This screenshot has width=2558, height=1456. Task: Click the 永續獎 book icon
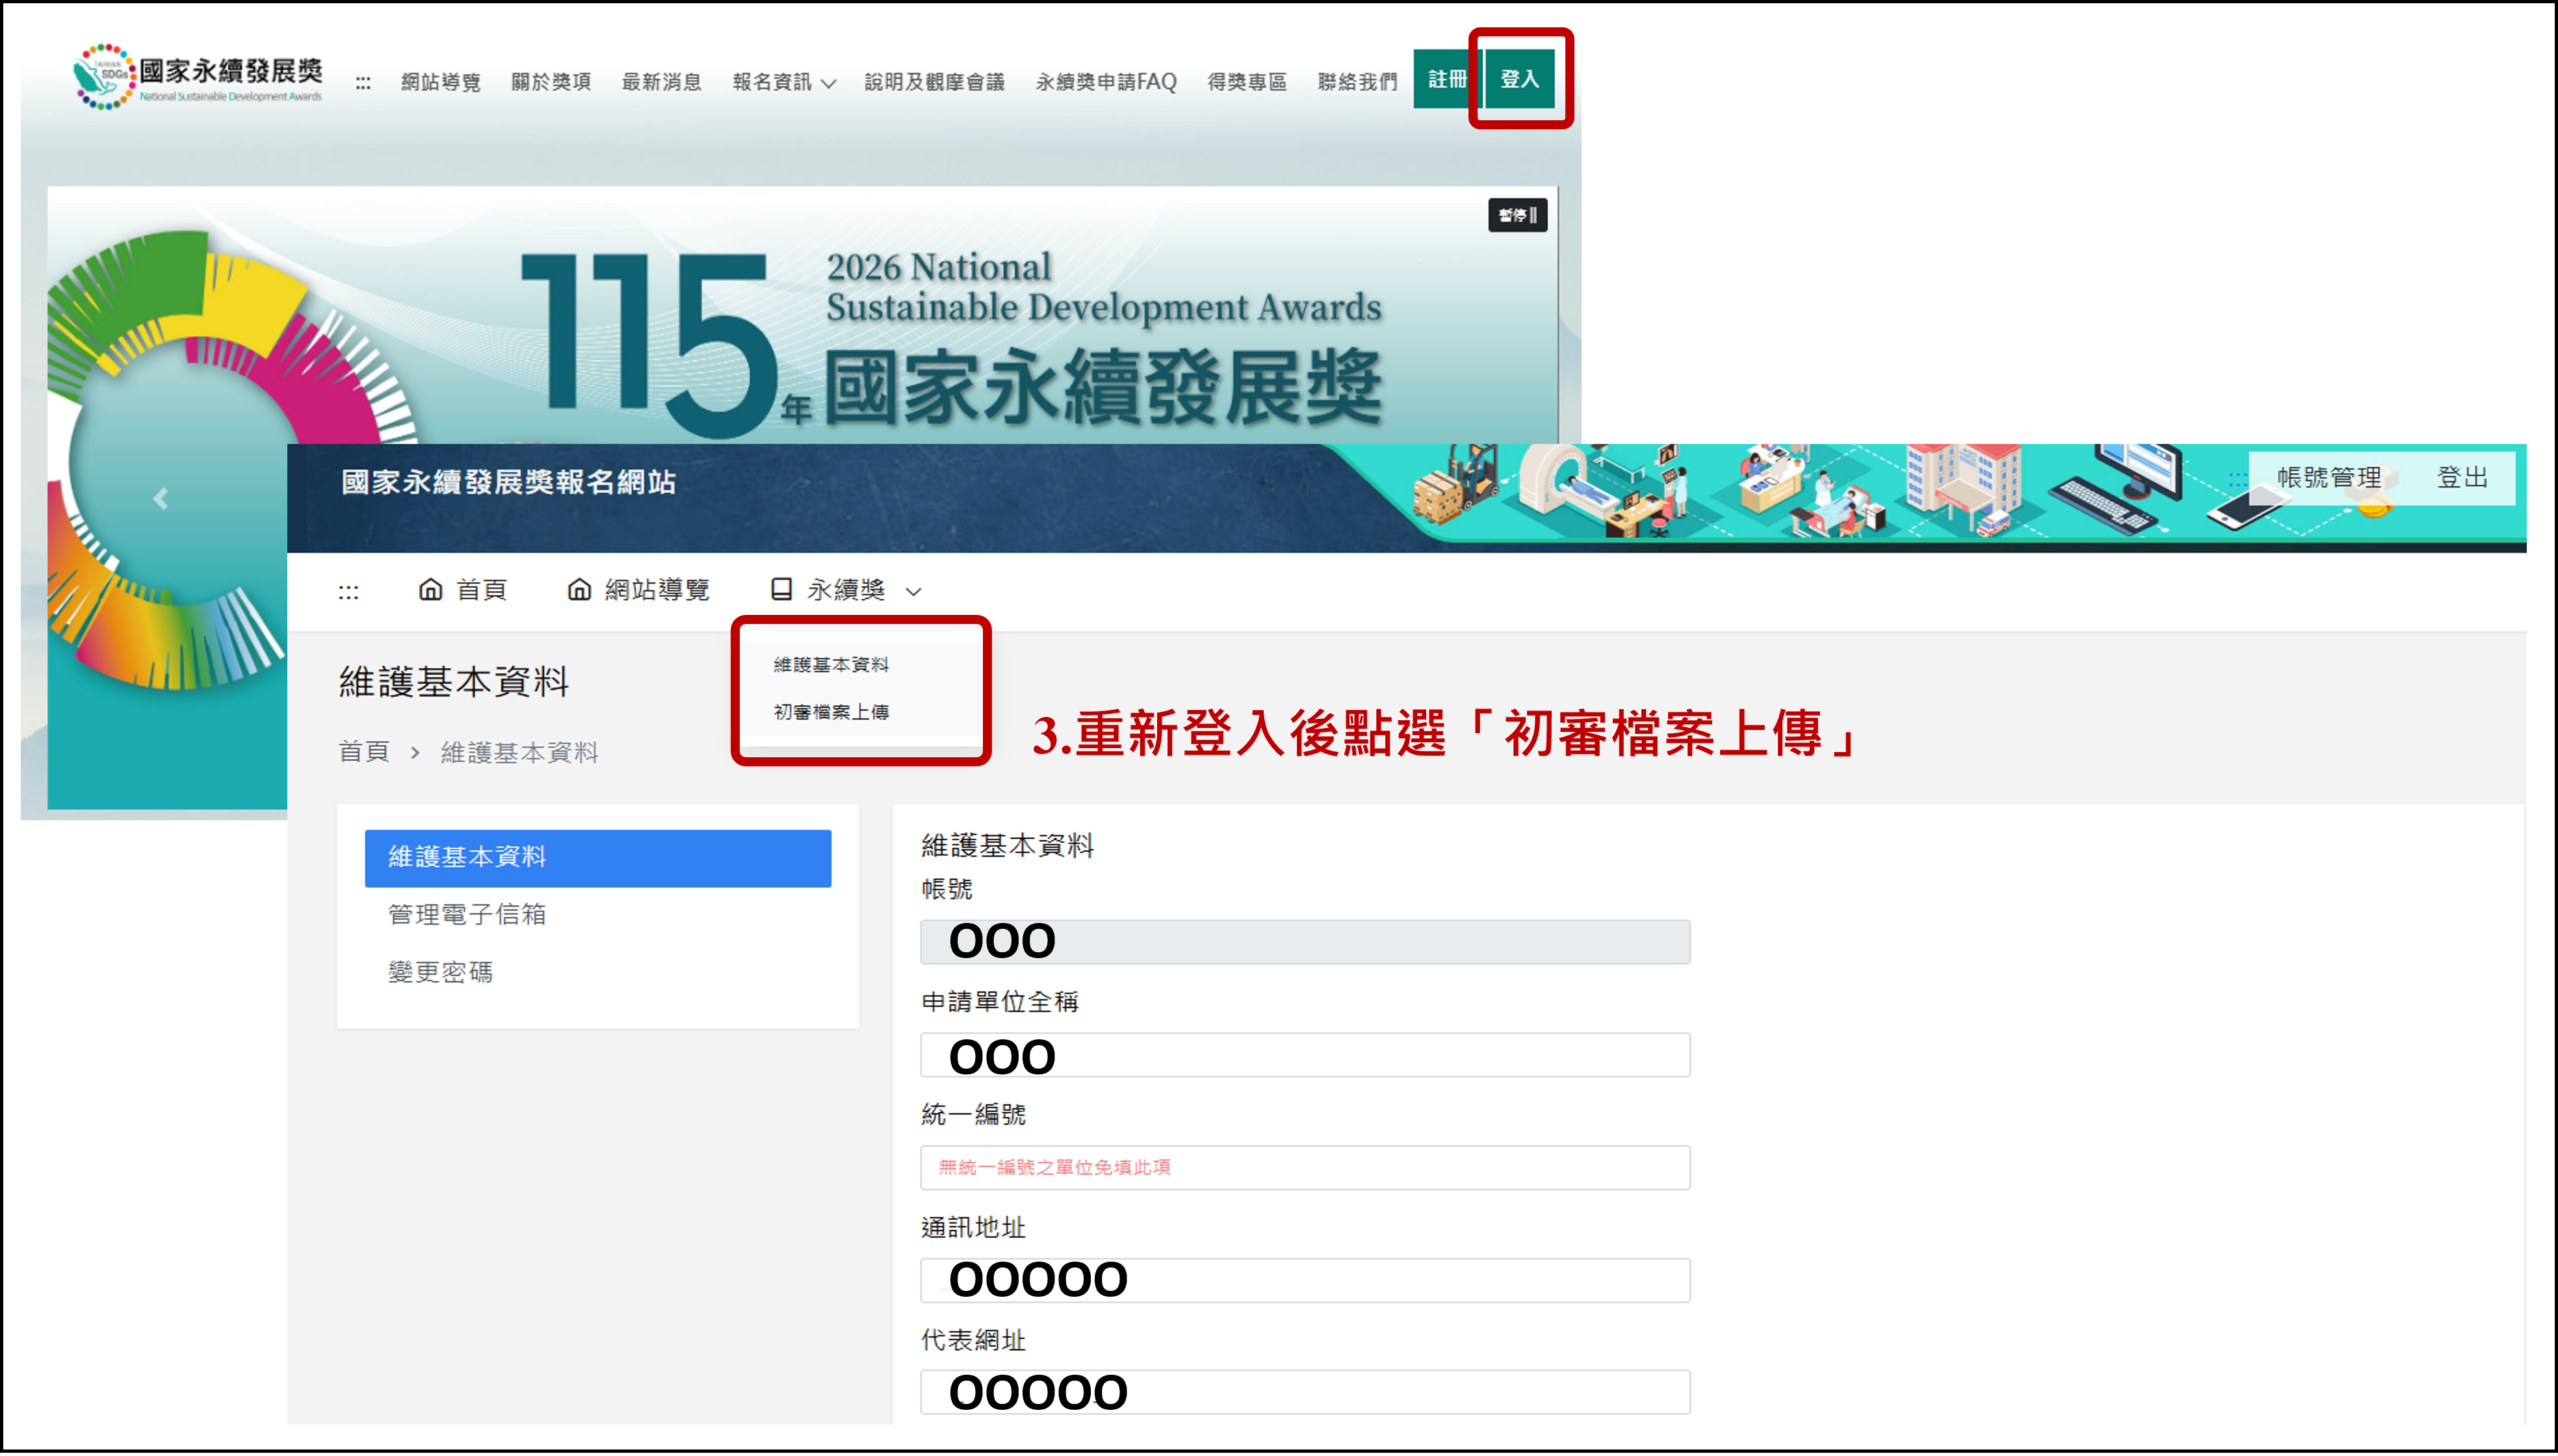tap(782, 590)
